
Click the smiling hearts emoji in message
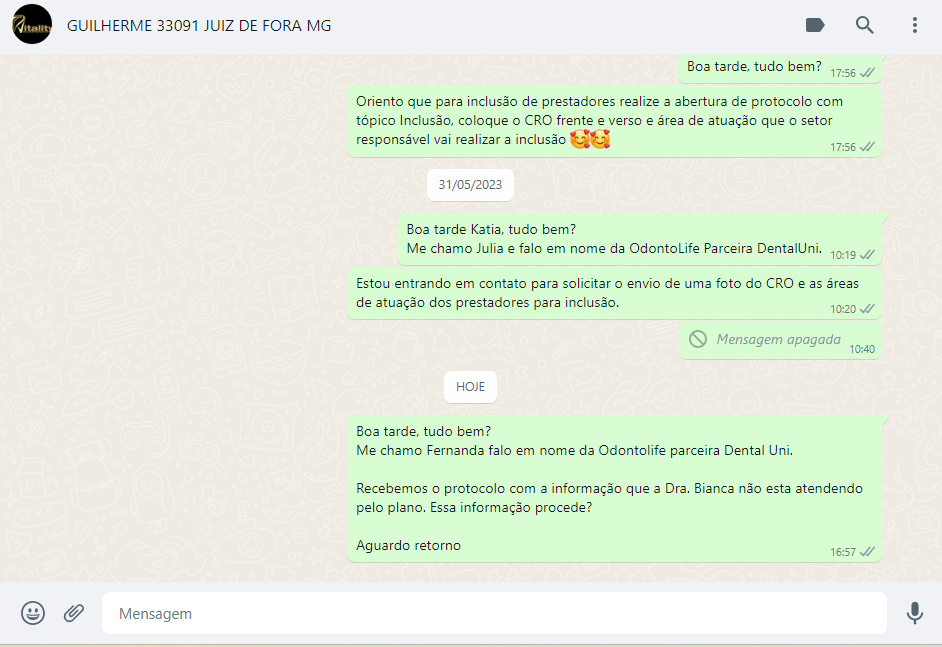pyautogui.click(x=590, y=139)
